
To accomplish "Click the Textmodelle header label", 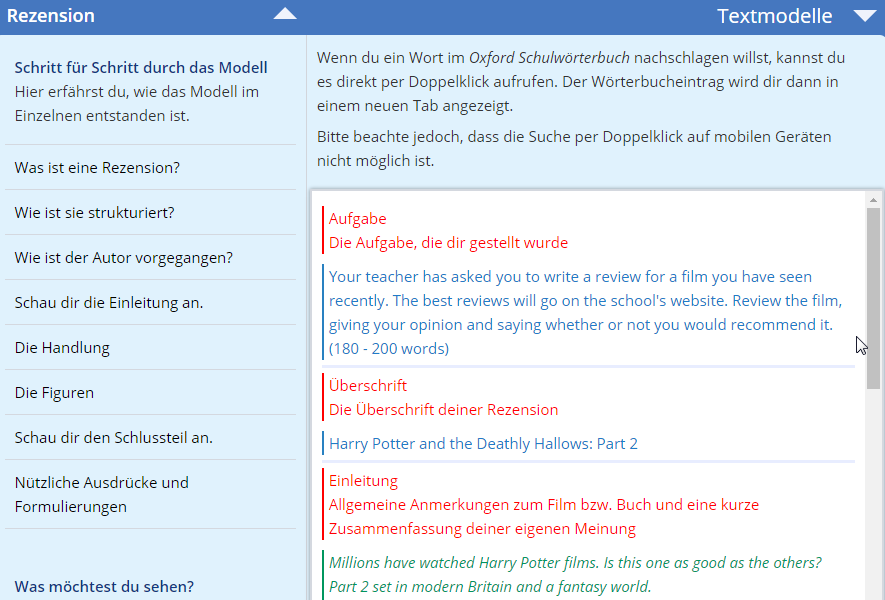I will [774, 16].
